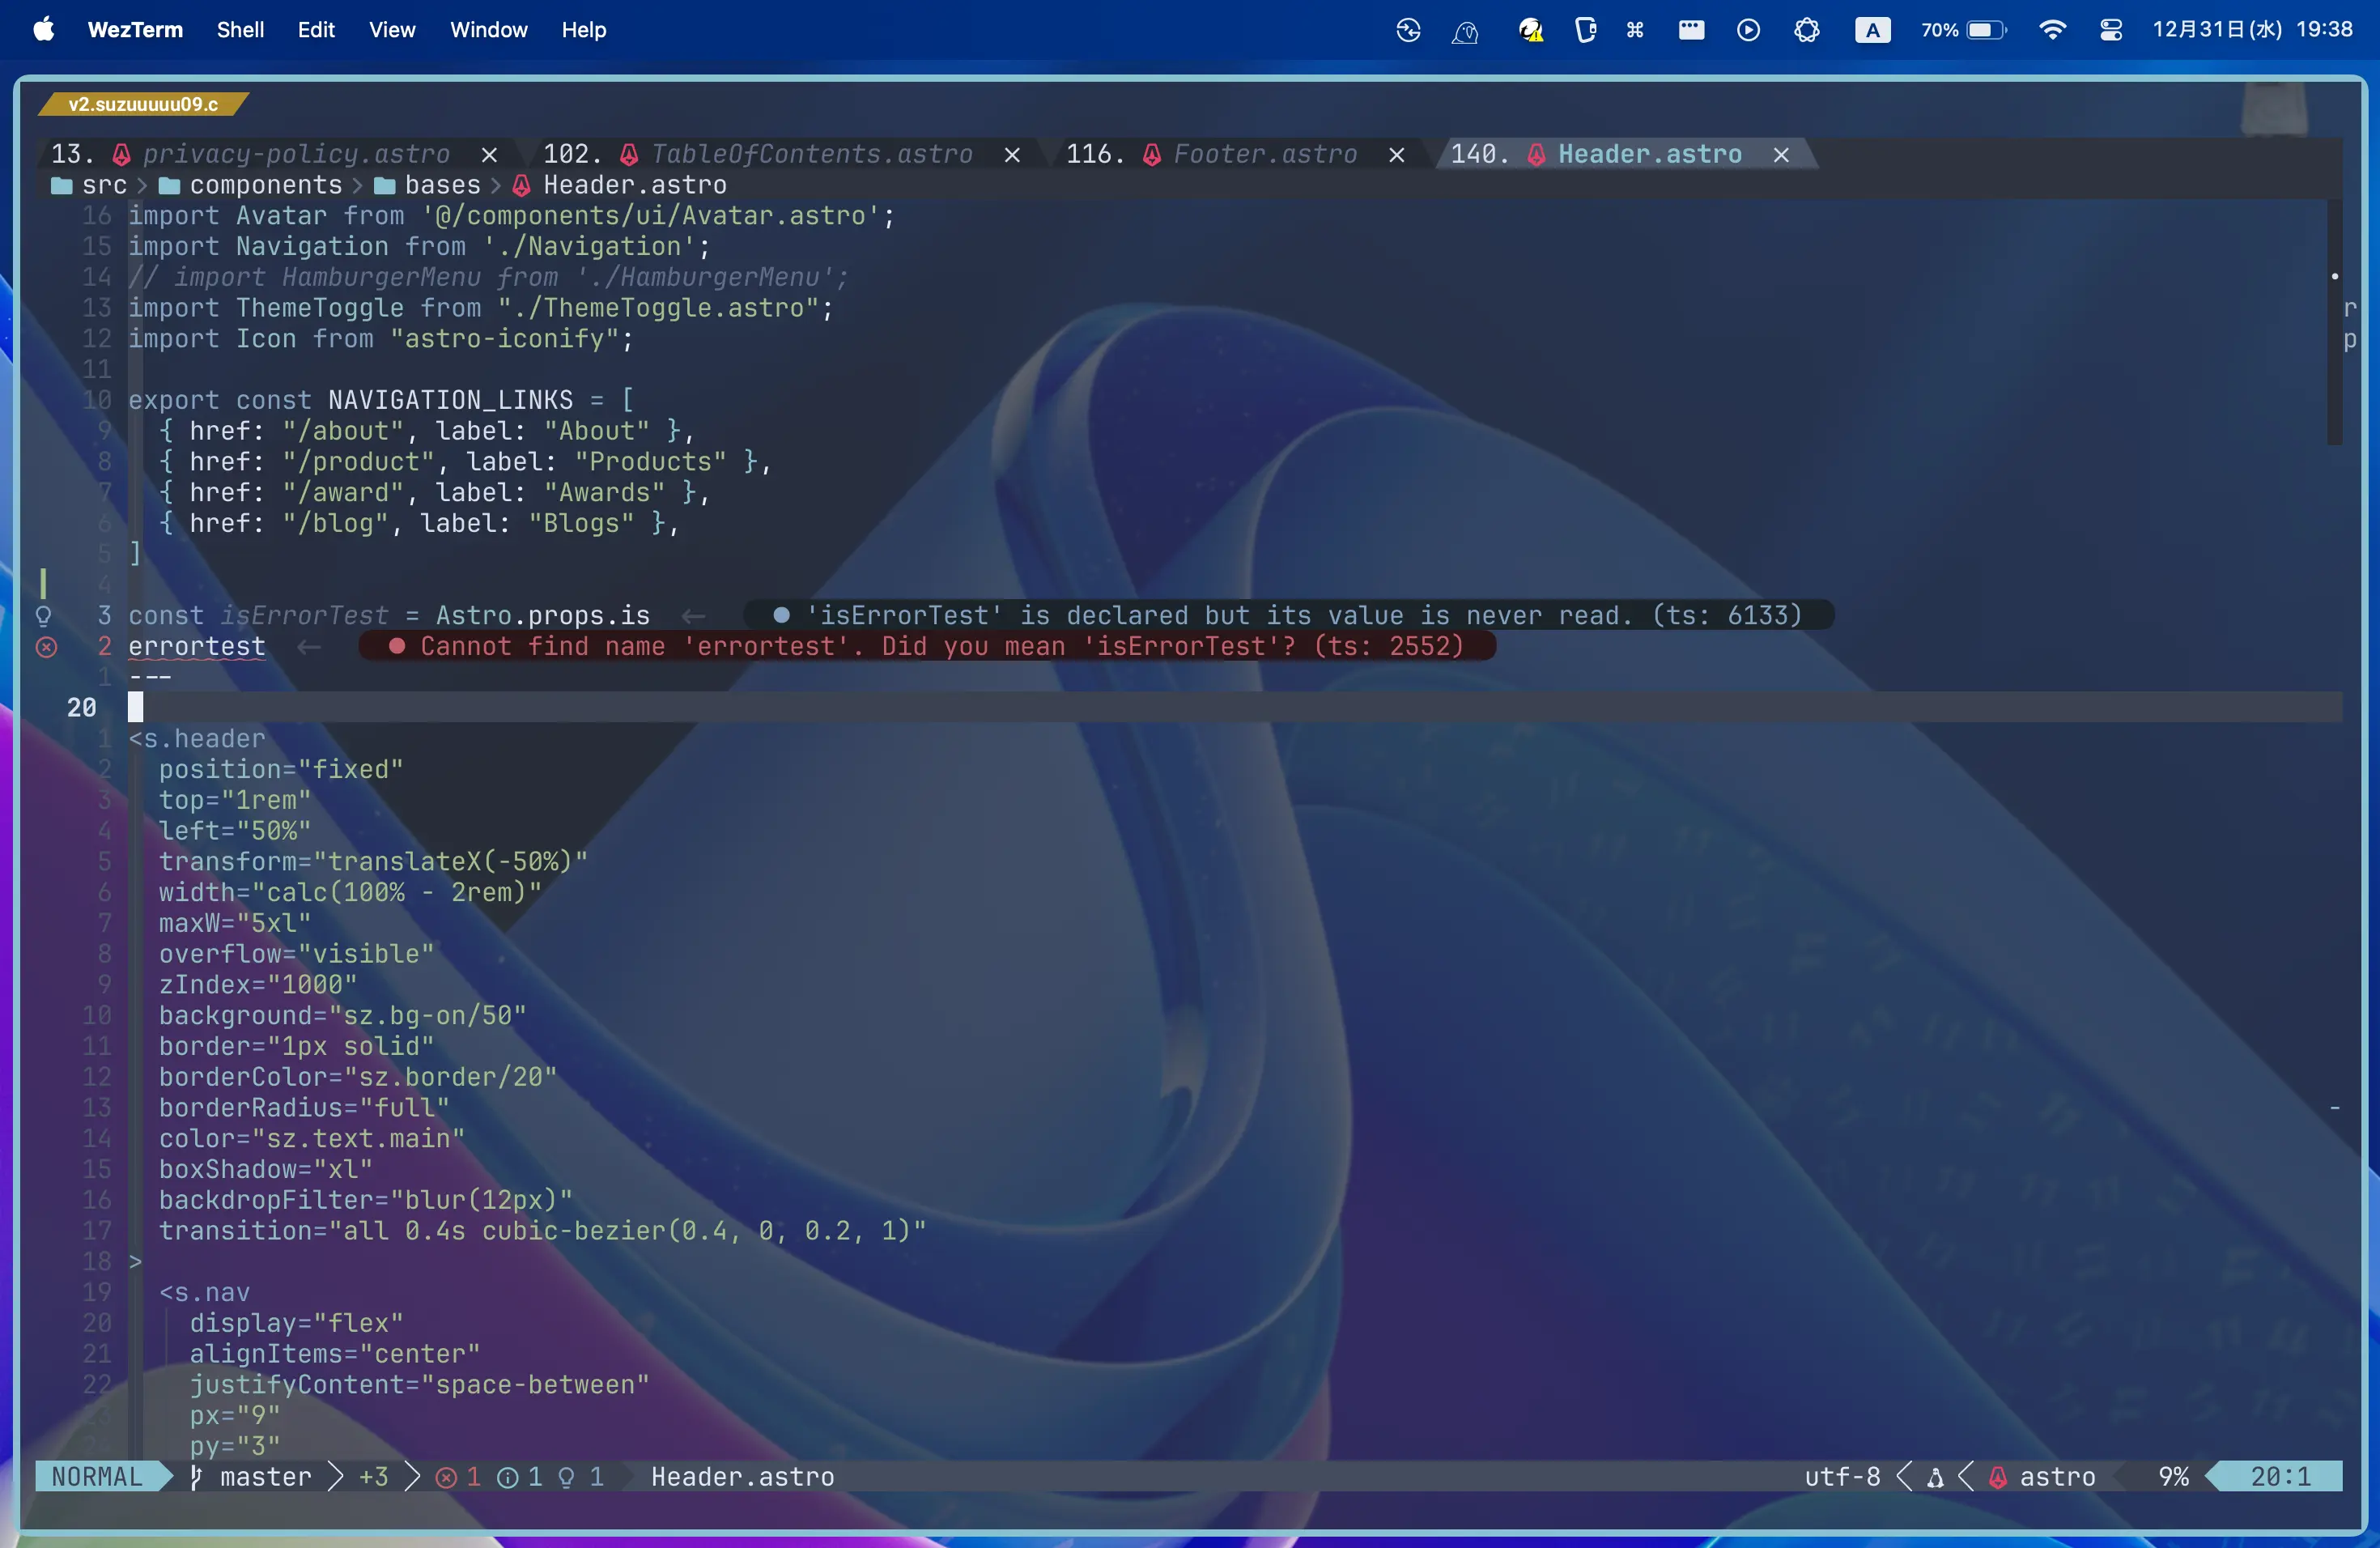2380x1548 pixels.
Task: Open the Wi-Fi menu bar icon
Action: pyautogui.click(x=2052, y=30)
